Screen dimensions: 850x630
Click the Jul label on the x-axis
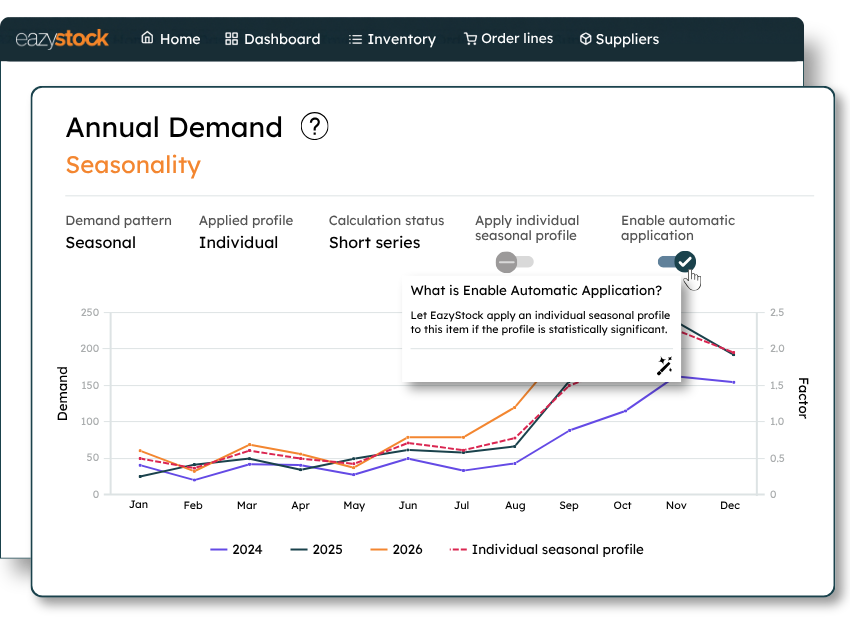[461, 505]
